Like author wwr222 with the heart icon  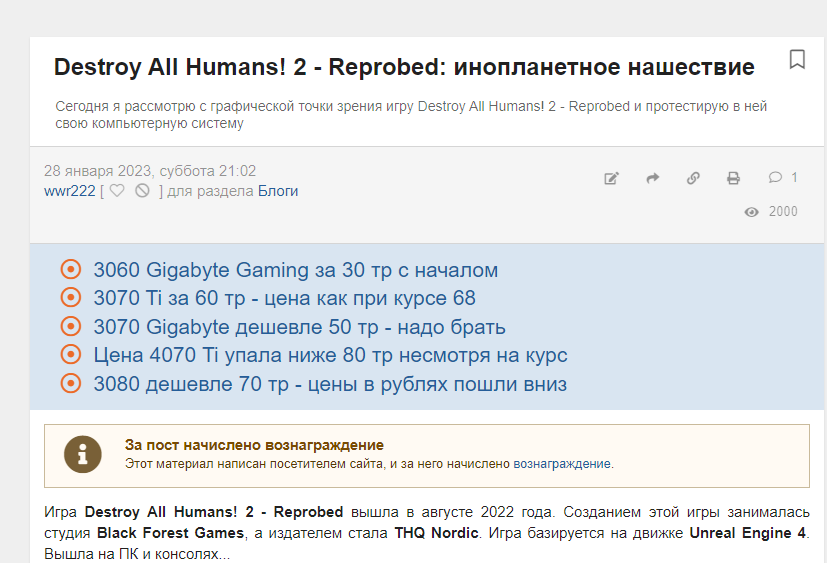pyautogui.click(x=117, y=190)
